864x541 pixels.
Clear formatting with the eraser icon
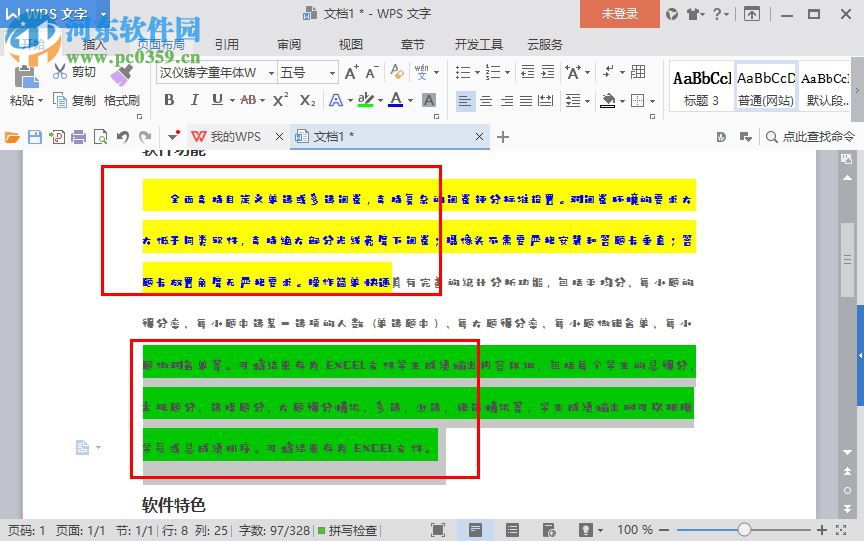point(397,72)
